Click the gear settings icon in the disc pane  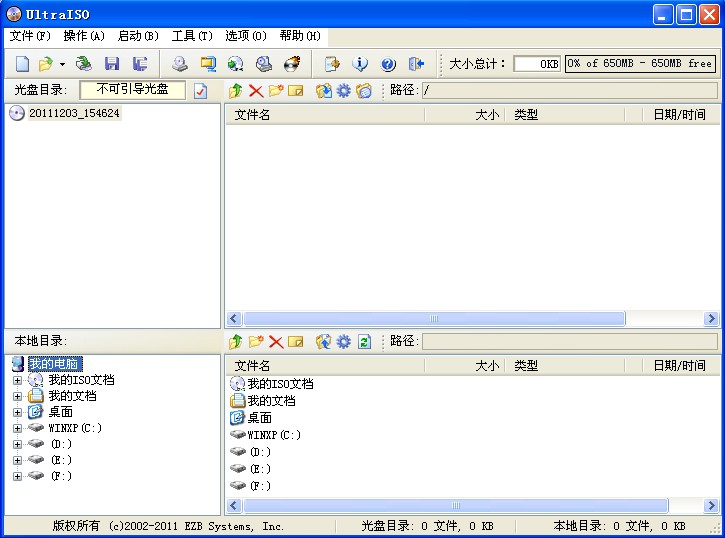(x=344, y=90)
